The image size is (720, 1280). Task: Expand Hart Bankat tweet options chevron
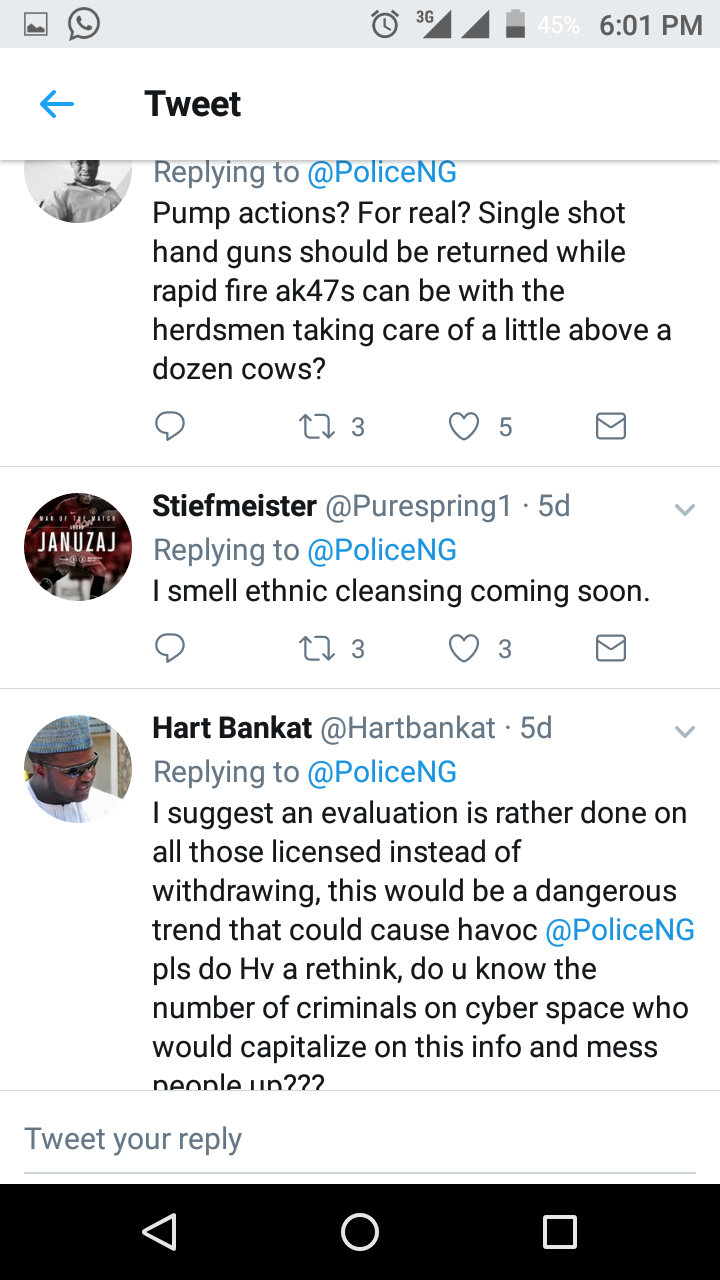[685, 732]
